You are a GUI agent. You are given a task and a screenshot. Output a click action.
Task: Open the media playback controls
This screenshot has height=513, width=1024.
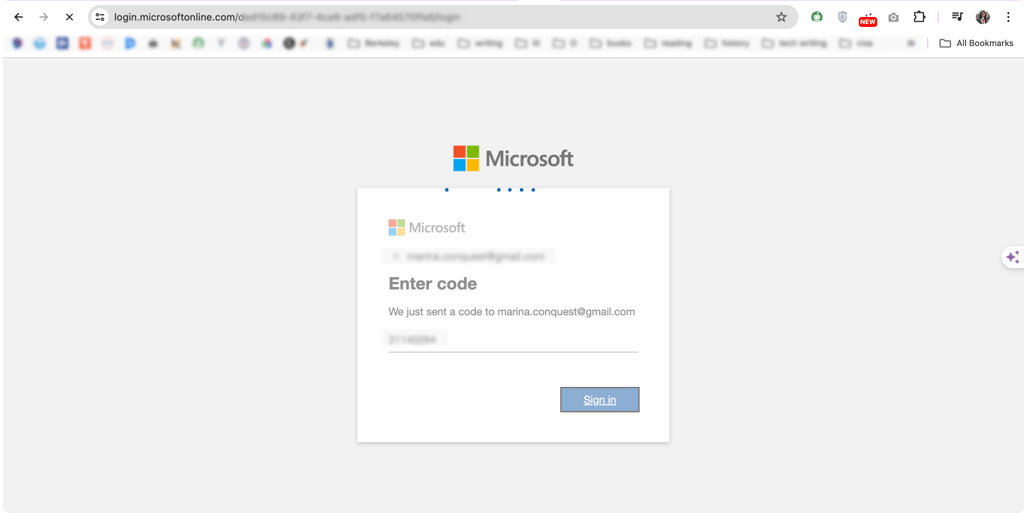click(x=957, y=17)
